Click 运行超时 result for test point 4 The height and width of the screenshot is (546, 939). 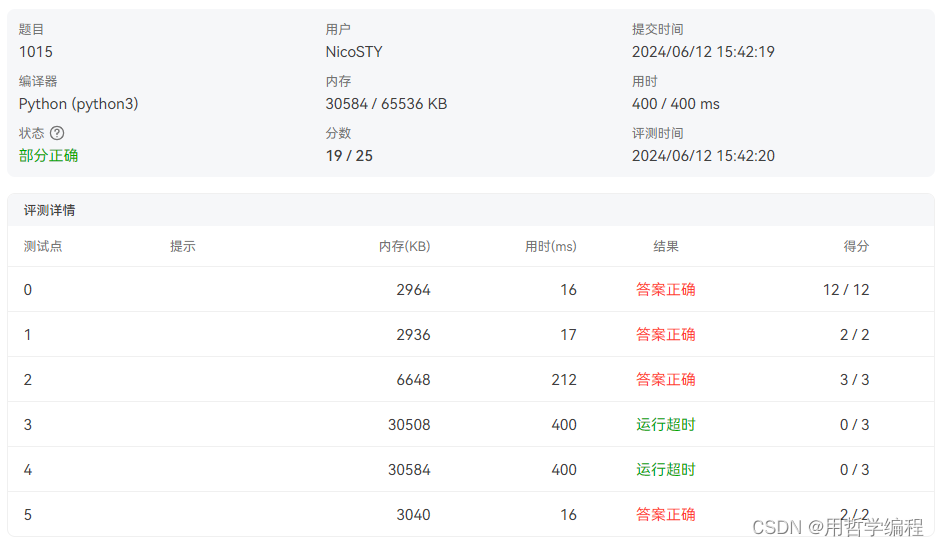coord(666,469)
